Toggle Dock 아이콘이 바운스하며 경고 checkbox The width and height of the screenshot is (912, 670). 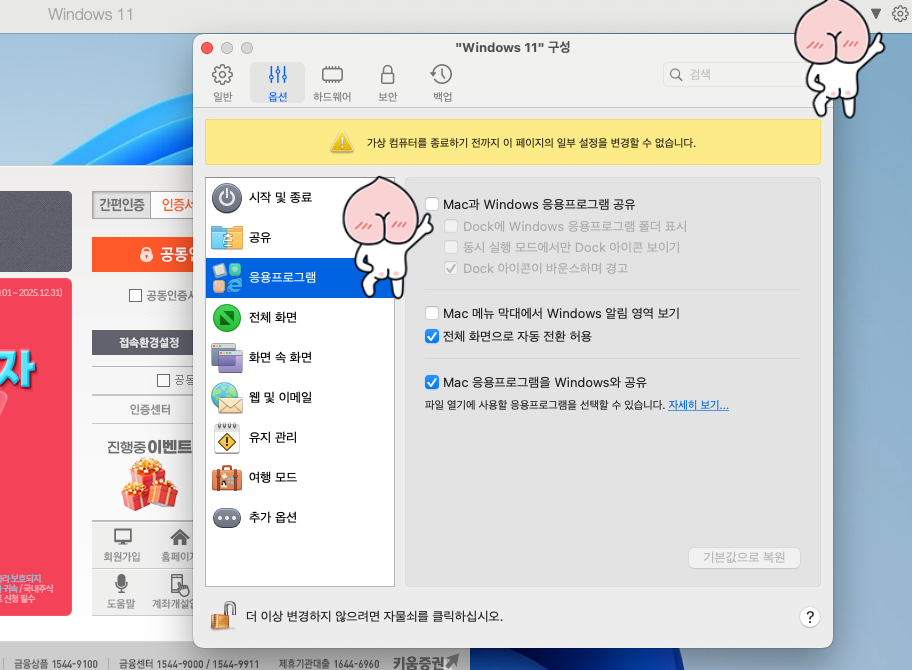pyautogui.click(x=451, y=268)
